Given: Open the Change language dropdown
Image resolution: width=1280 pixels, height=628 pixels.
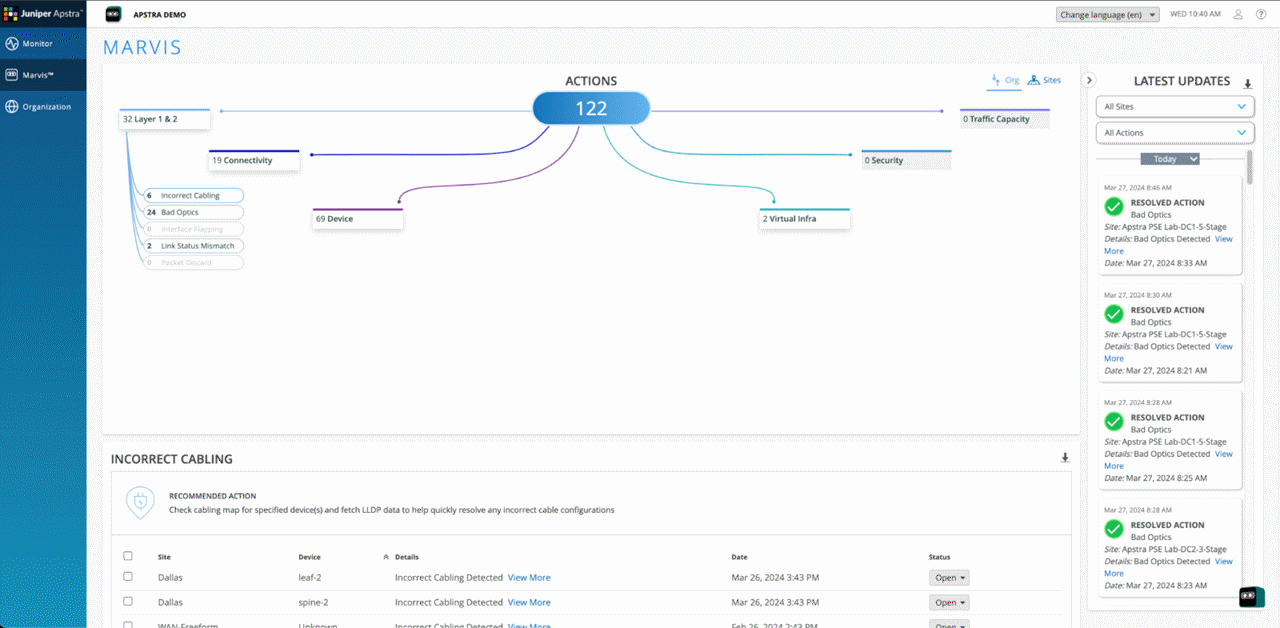Looking at the screenshot, I should click(1107, 14).
